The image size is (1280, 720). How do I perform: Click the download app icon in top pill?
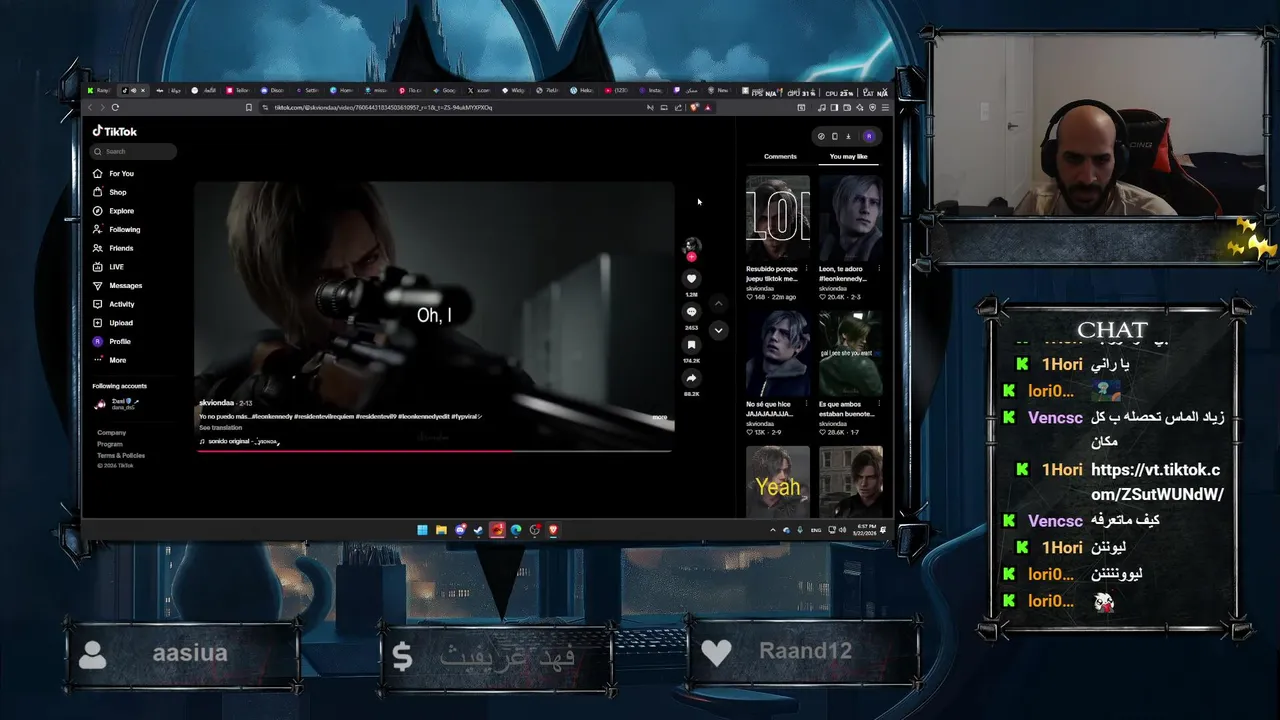848,136
